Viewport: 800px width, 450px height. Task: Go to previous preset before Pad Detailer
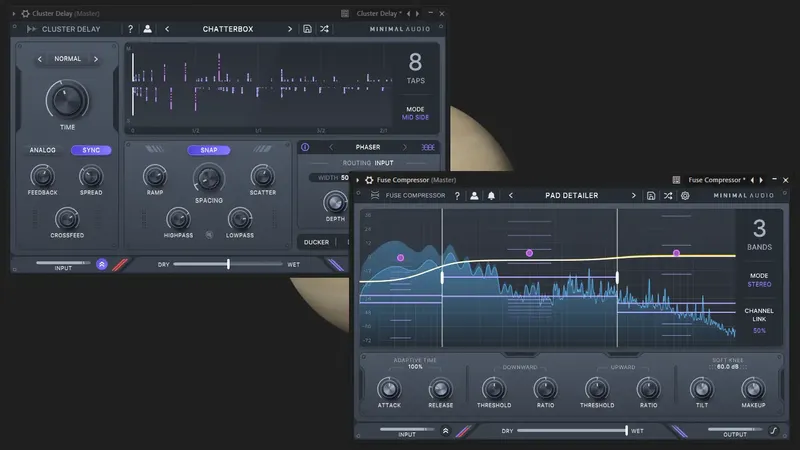click(x=511, y=195)
